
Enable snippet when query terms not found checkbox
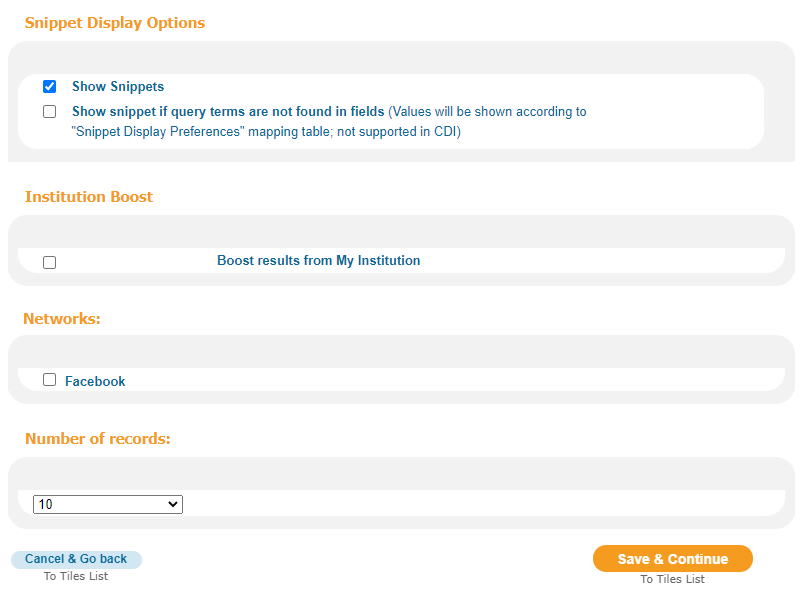(x=49, y=111)
